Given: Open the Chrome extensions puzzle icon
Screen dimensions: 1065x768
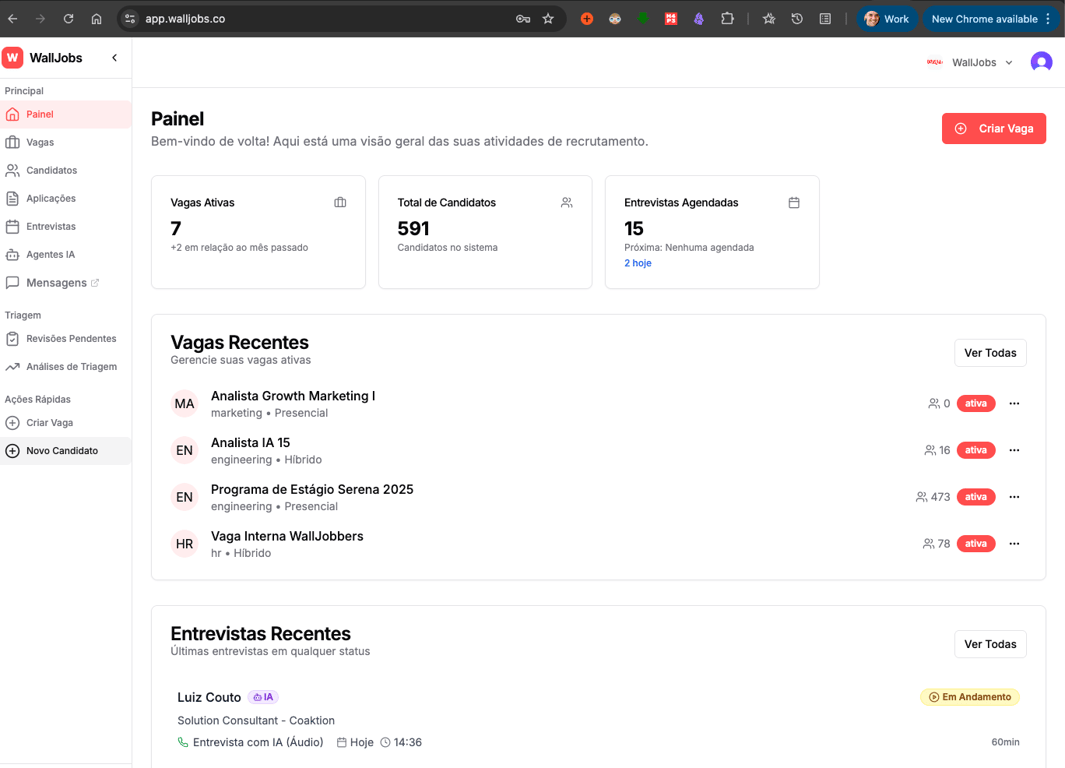Looking at the screenshot, I should 727,17.
